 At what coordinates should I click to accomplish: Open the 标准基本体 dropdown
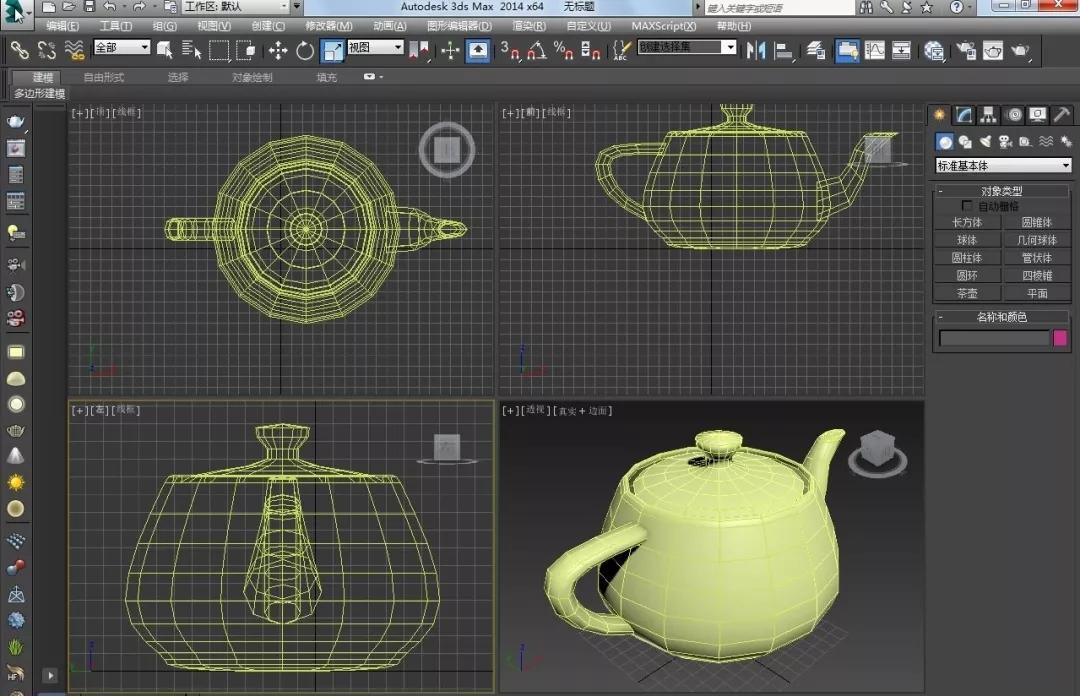point(1003,165)
